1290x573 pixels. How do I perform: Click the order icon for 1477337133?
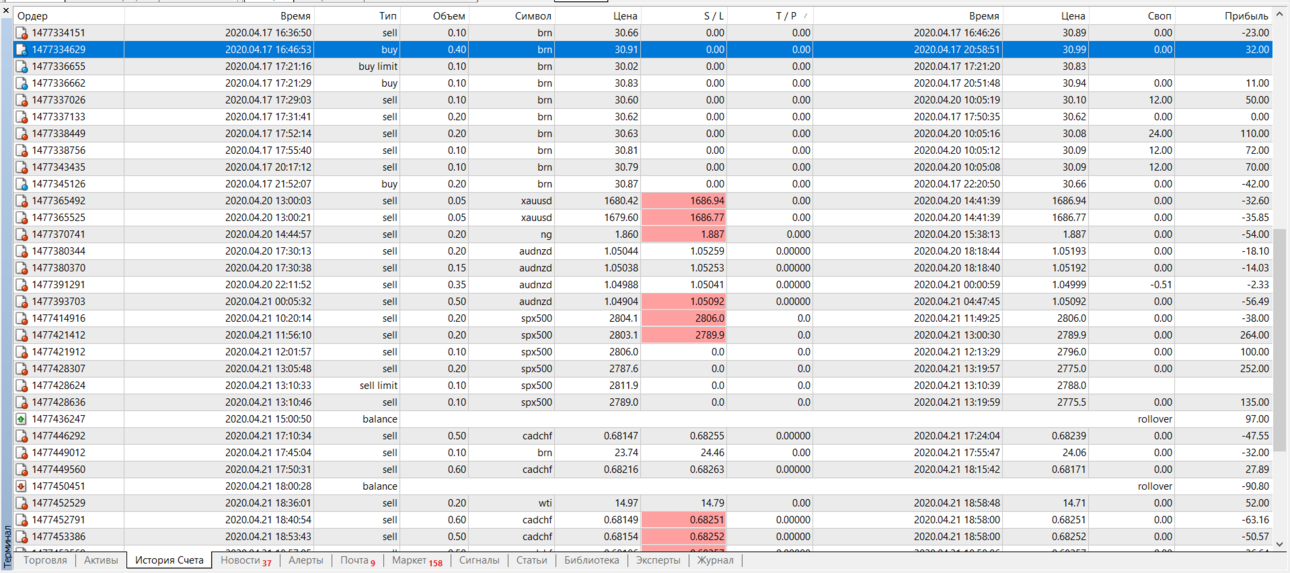coord(21,117)
